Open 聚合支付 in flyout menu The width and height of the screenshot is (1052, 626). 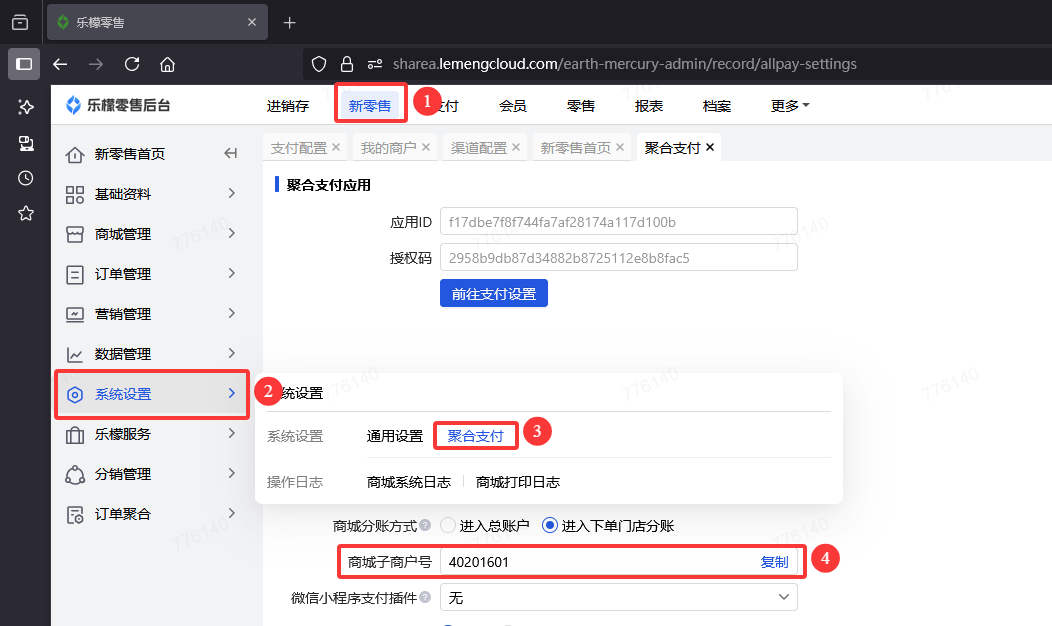tap(475, 436)
